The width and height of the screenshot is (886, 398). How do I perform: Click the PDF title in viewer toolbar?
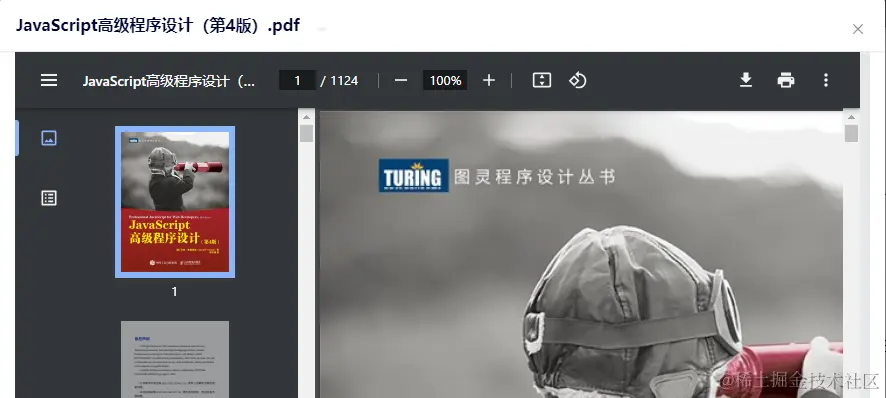point(169,81)
